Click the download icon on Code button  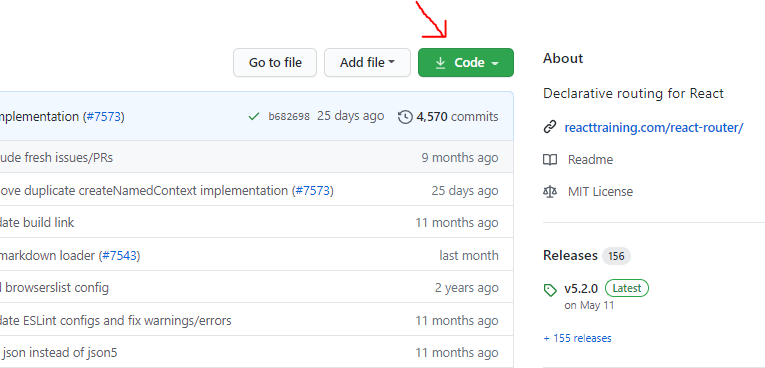click(x=440, y=63)
